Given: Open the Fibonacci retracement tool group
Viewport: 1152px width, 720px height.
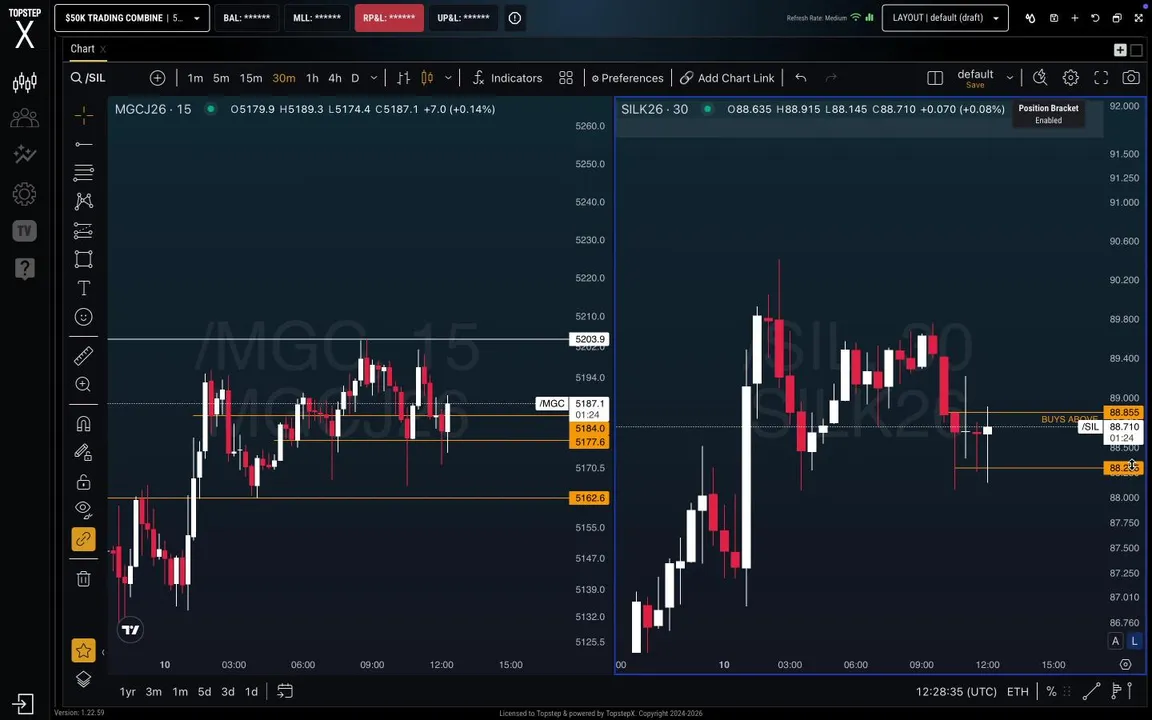Looking at the screenshot, I should (x=83, y=173).
